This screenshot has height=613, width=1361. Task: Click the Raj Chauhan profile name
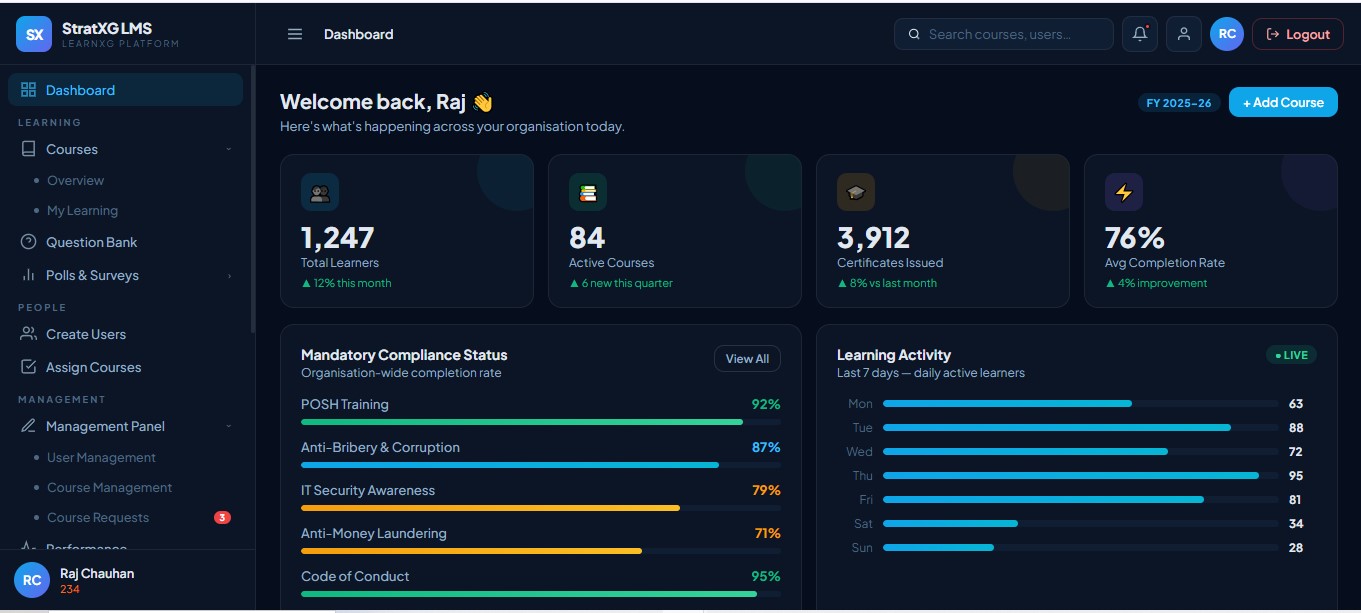(x=97, y=573)
